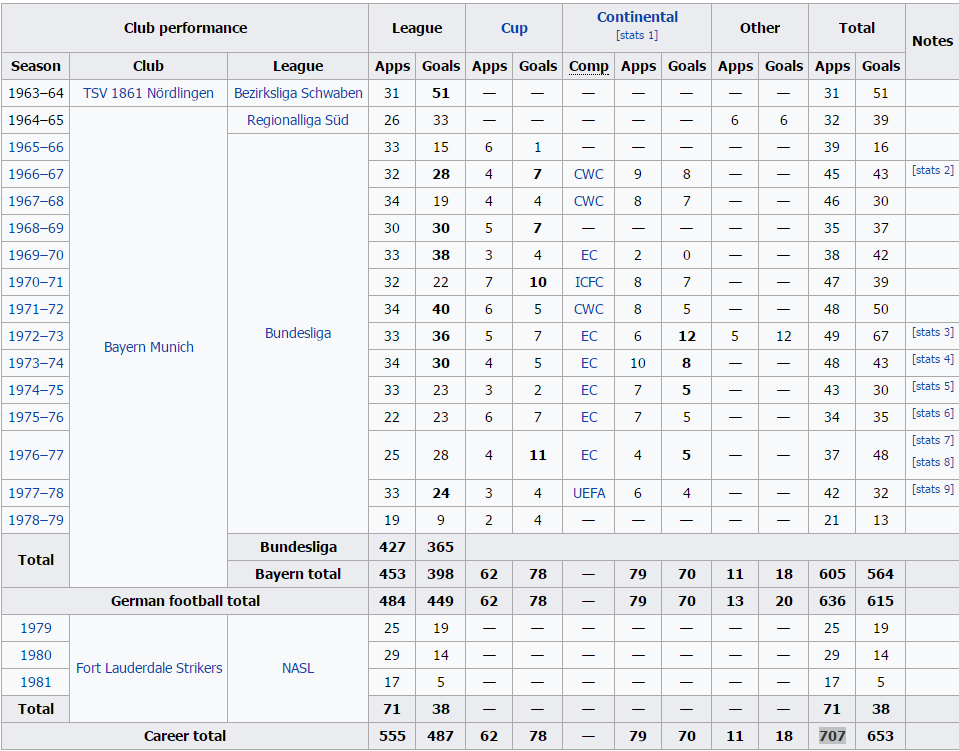The width and height of the screenshot is (959, 751).
Task: Open the 1973–74 season link
Action: pyautogui.click(x=35, y=363)
